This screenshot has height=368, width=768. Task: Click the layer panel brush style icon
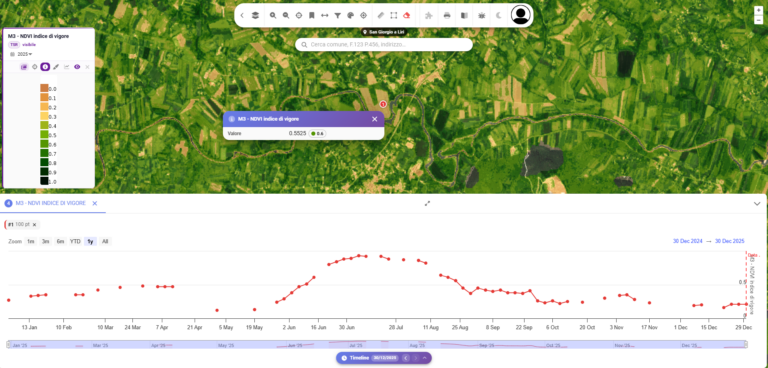tap(56, 67)
